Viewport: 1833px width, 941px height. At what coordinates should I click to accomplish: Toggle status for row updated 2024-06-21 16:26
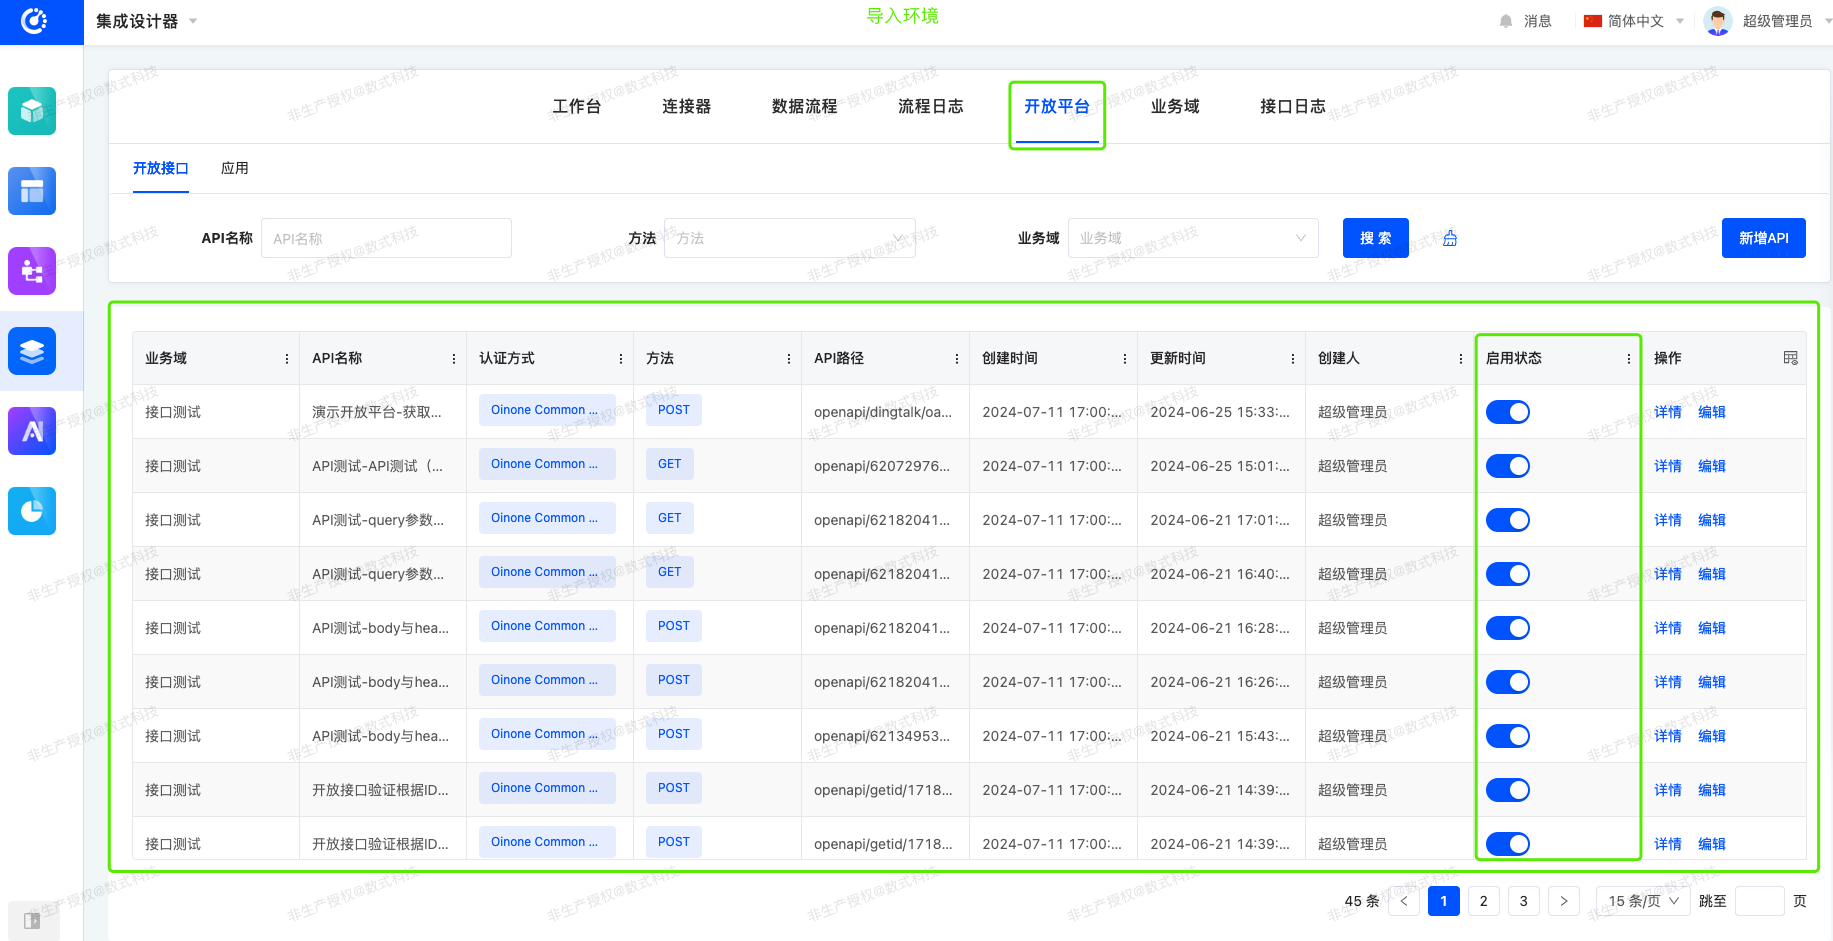1508,682
